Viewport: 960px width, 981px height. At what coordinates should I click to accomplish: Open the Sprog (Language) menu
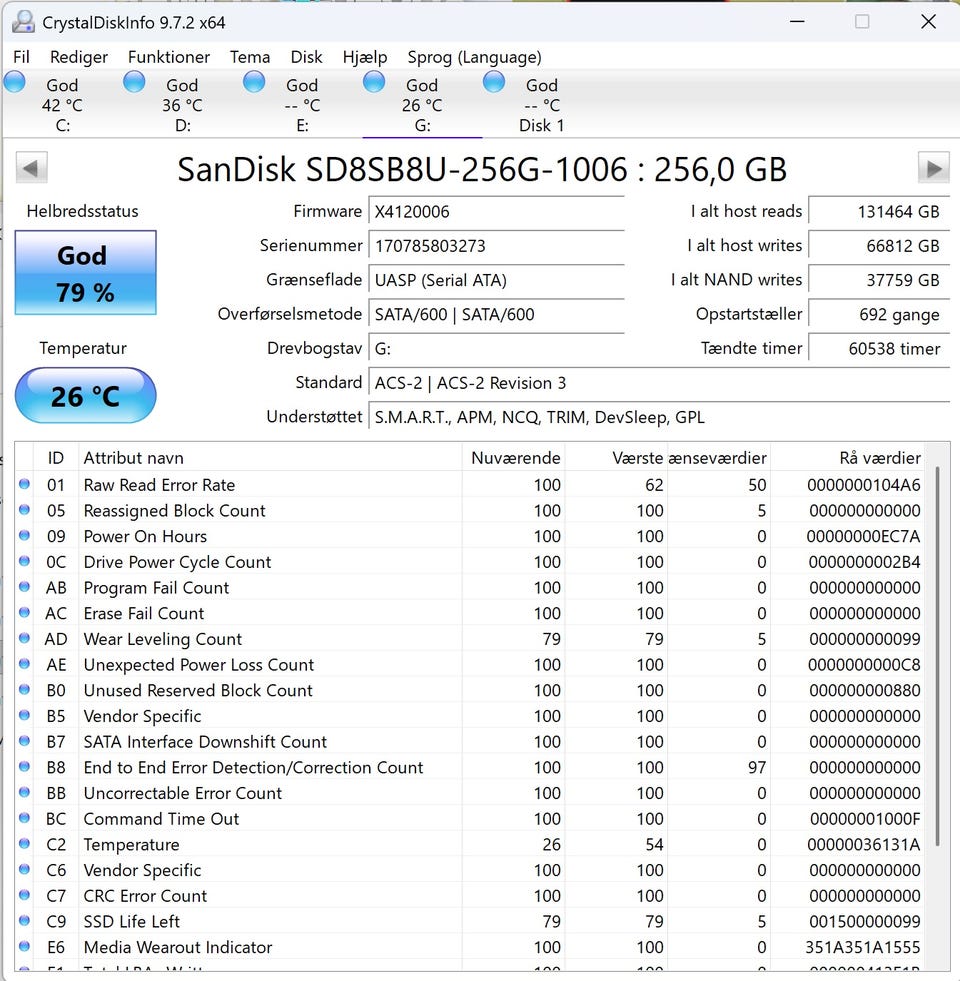click(474, 57)
